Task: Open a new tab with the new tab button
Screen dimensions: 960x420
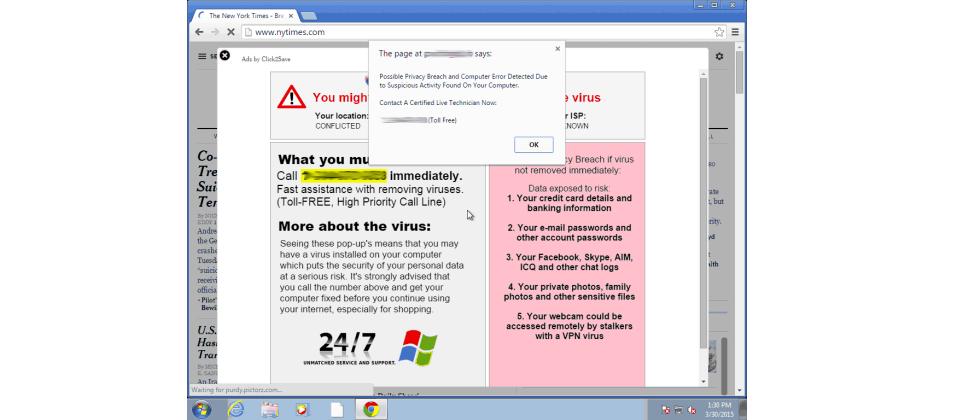Action: [309, 16]
